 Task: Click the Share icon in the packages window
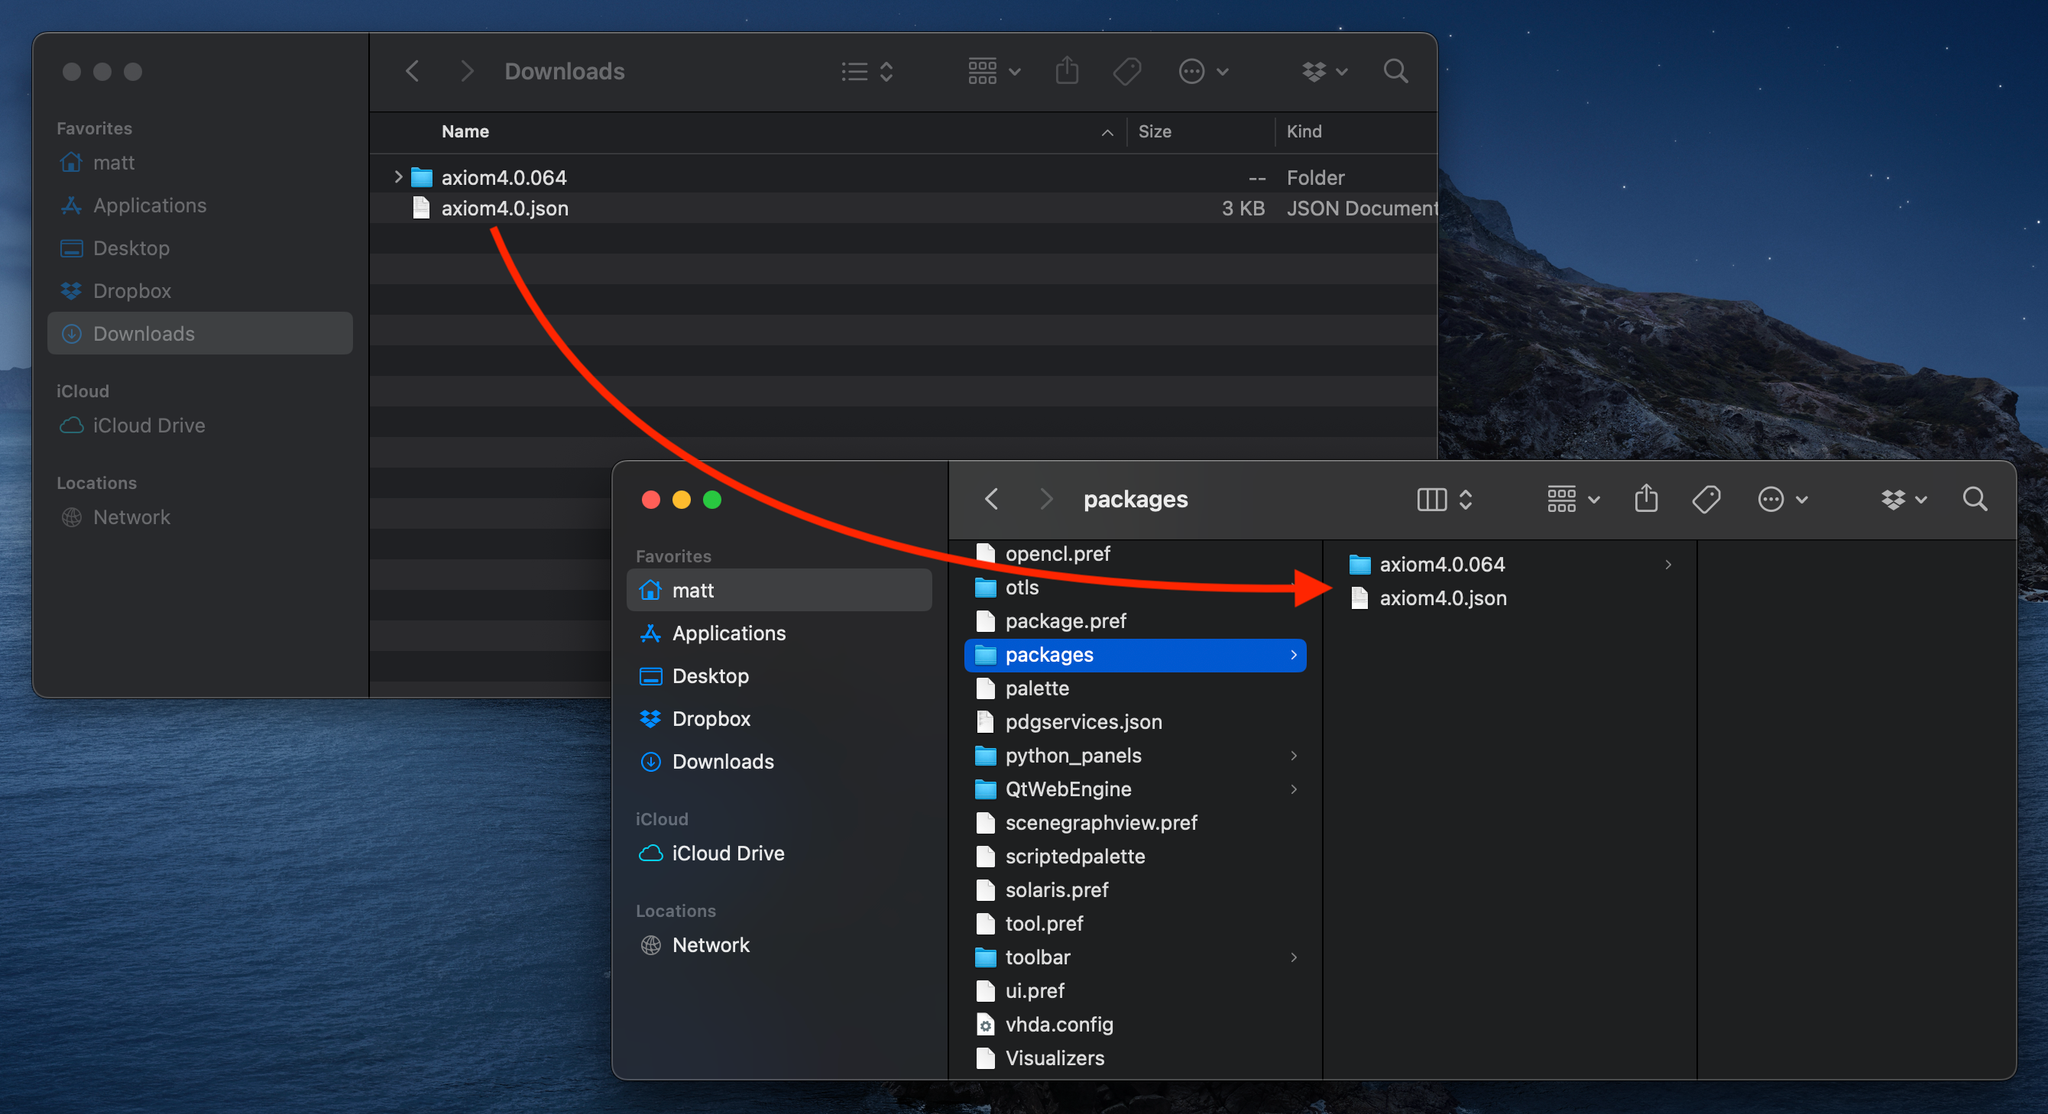[x=1646, y=498]
